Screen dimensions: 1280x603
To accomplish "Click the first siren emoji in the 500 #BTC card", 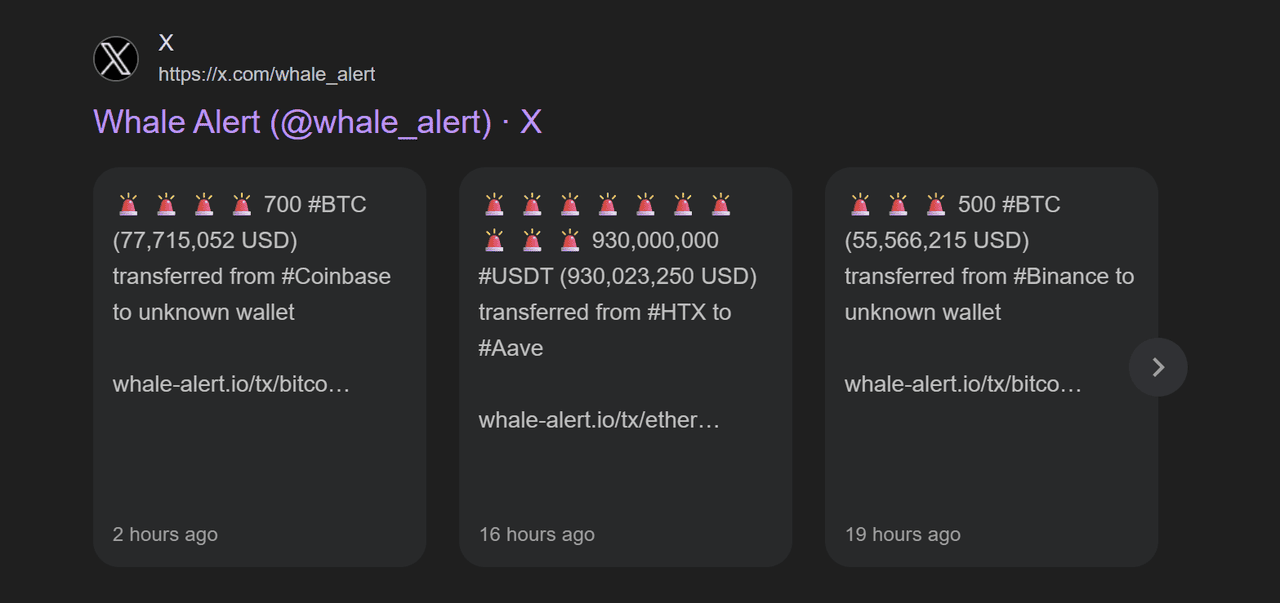I will [860, 205].
